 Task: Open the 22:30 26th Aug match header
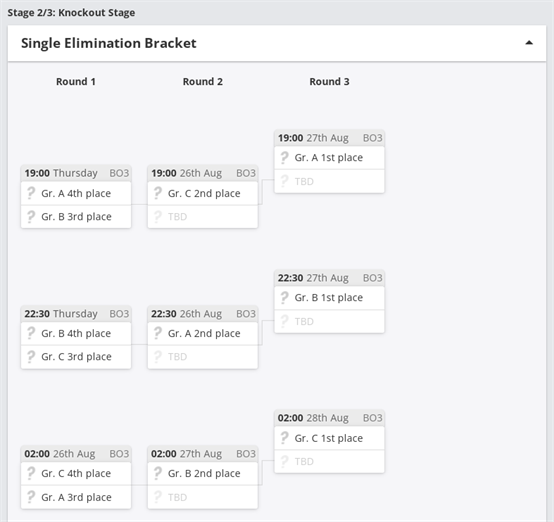click(203, 313)
